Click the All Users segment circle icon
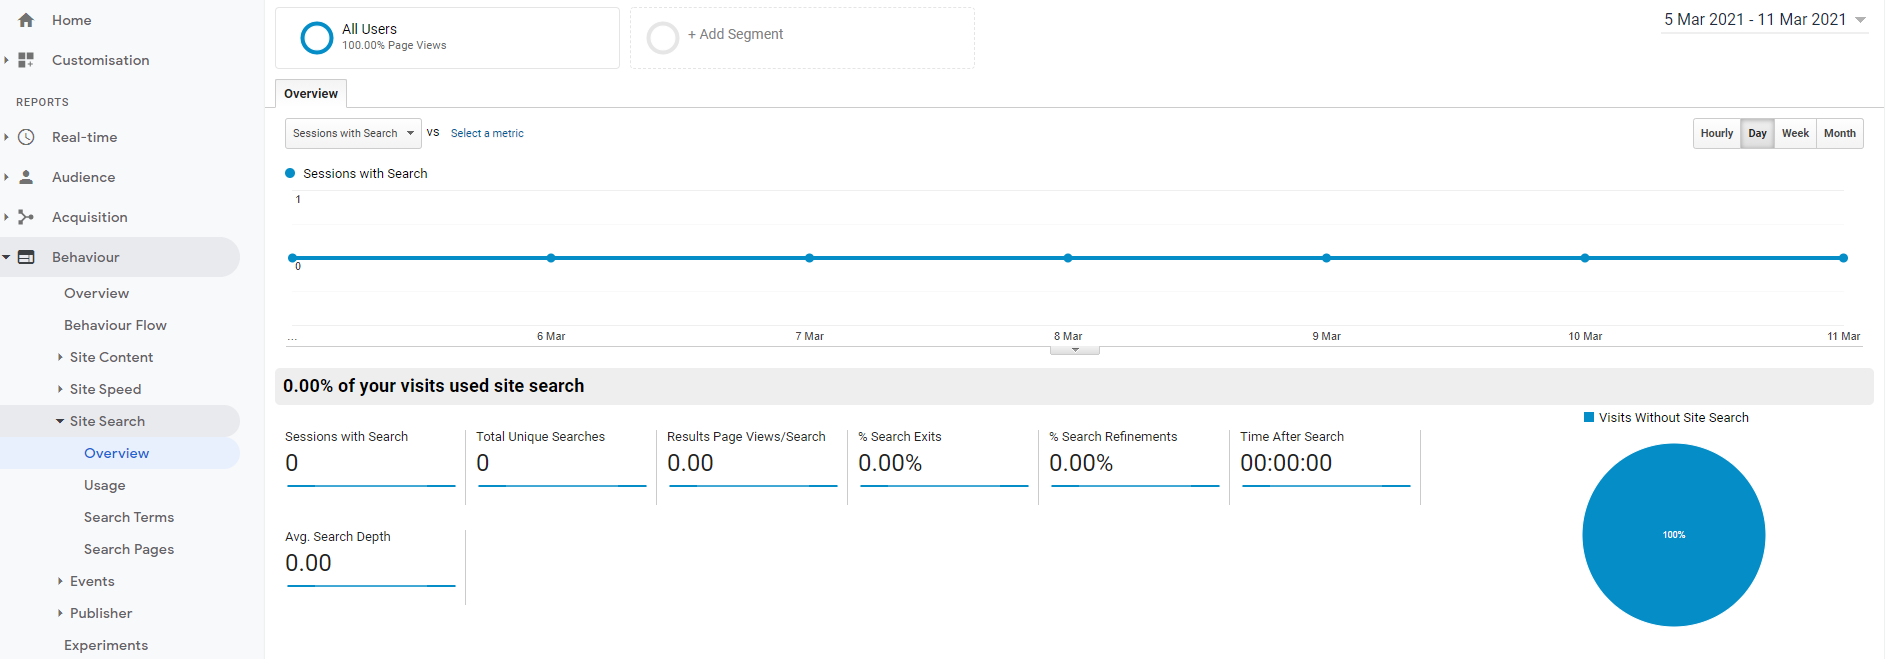This screenshot has height=659, width=1885. pyautogui.click(x=316, y=38)
